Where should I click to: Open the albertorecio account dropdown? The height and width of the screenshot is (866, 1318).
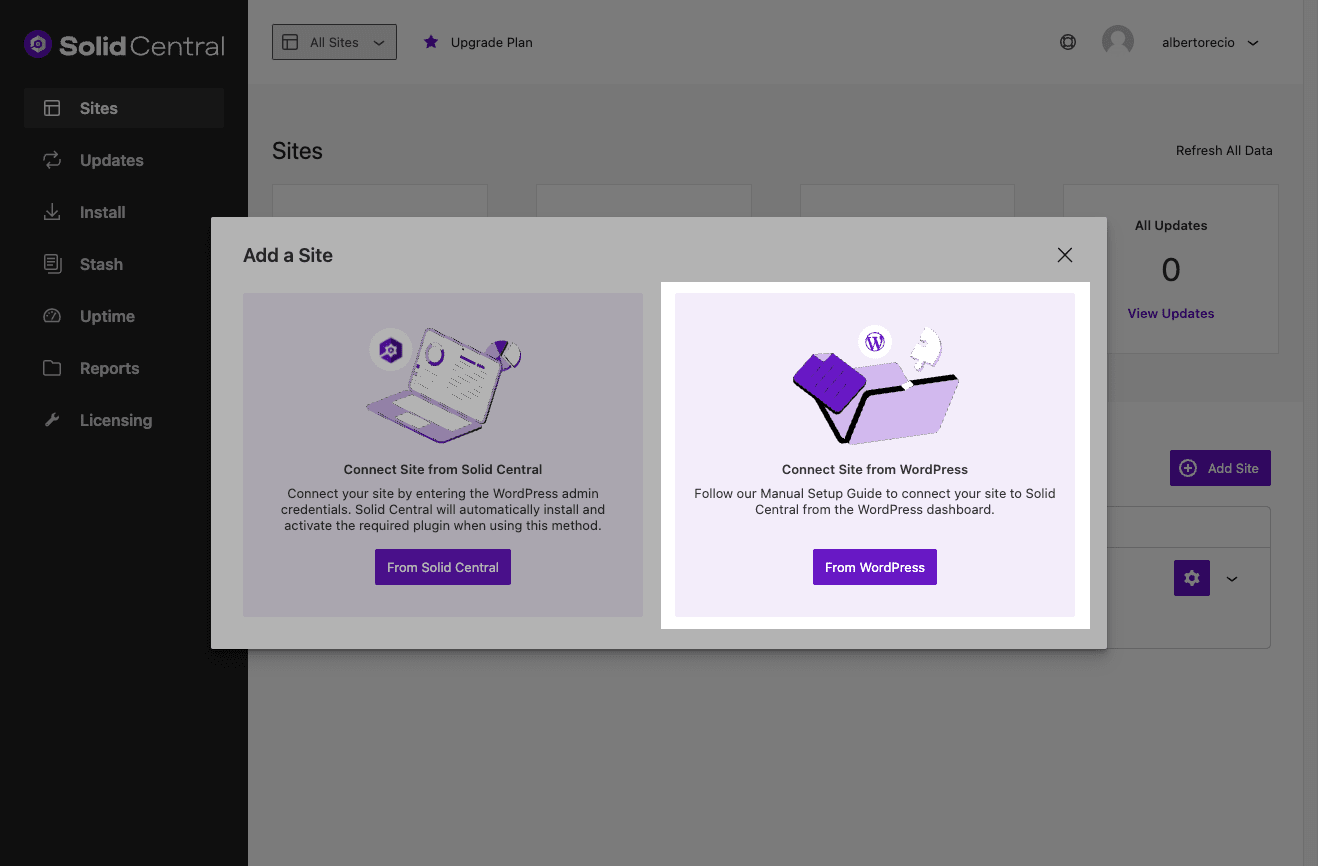[x=1210, y=43]
